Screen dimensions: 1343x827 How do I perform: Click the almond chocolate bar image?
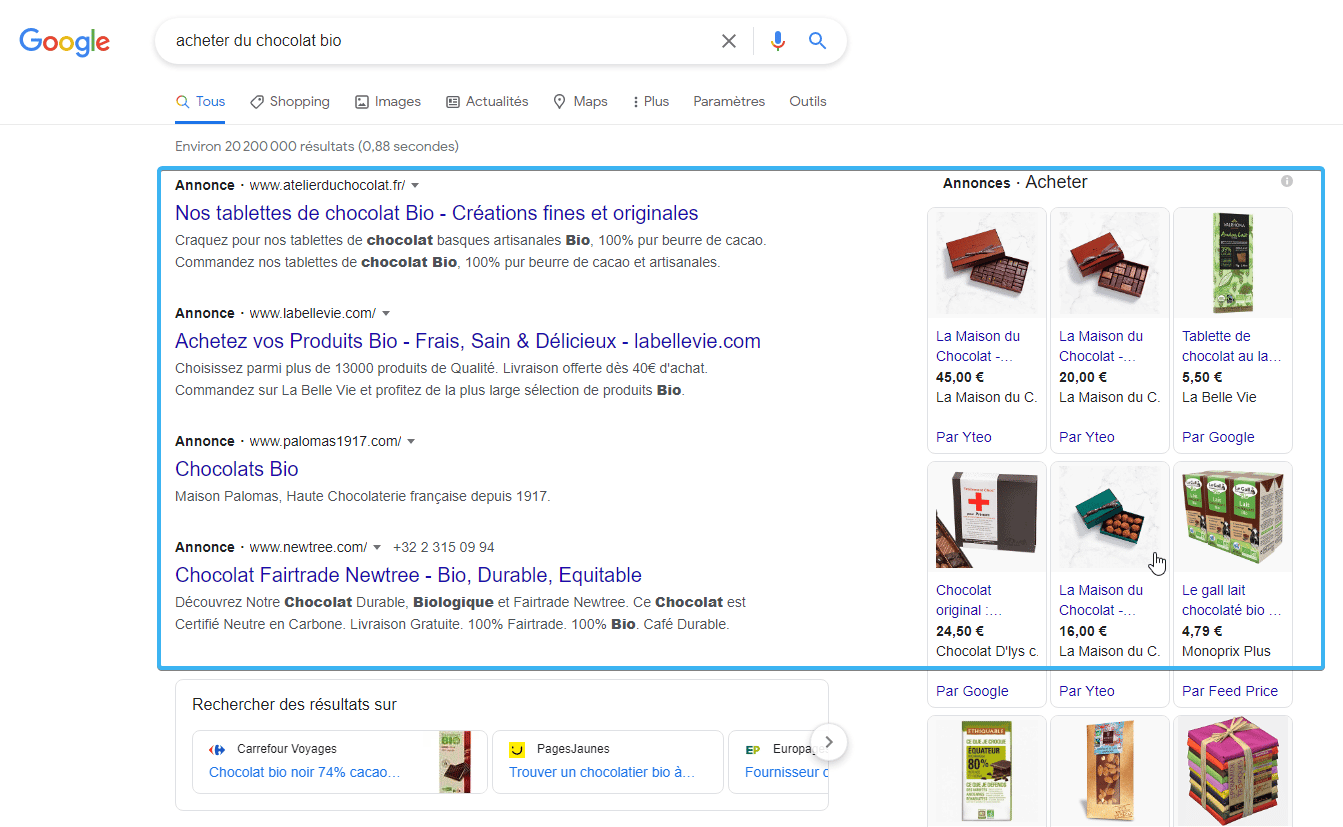(1110, 772)
